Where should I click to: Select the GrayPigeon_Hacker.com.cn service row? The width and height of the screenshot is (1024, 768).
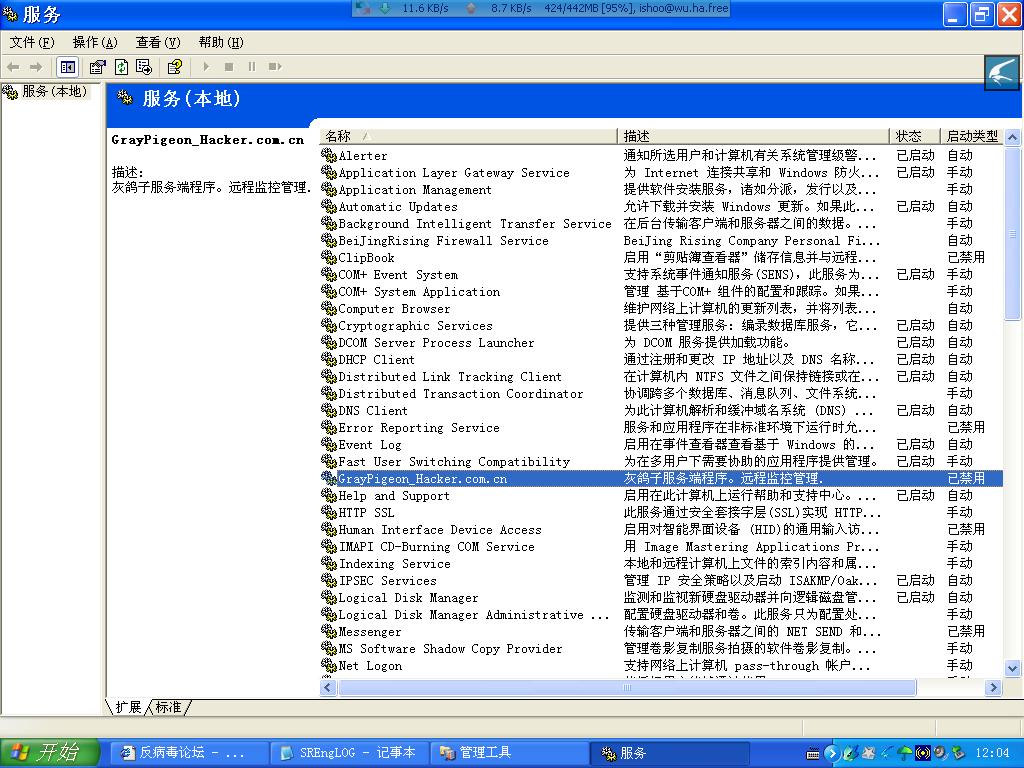(x=662, y=478)
